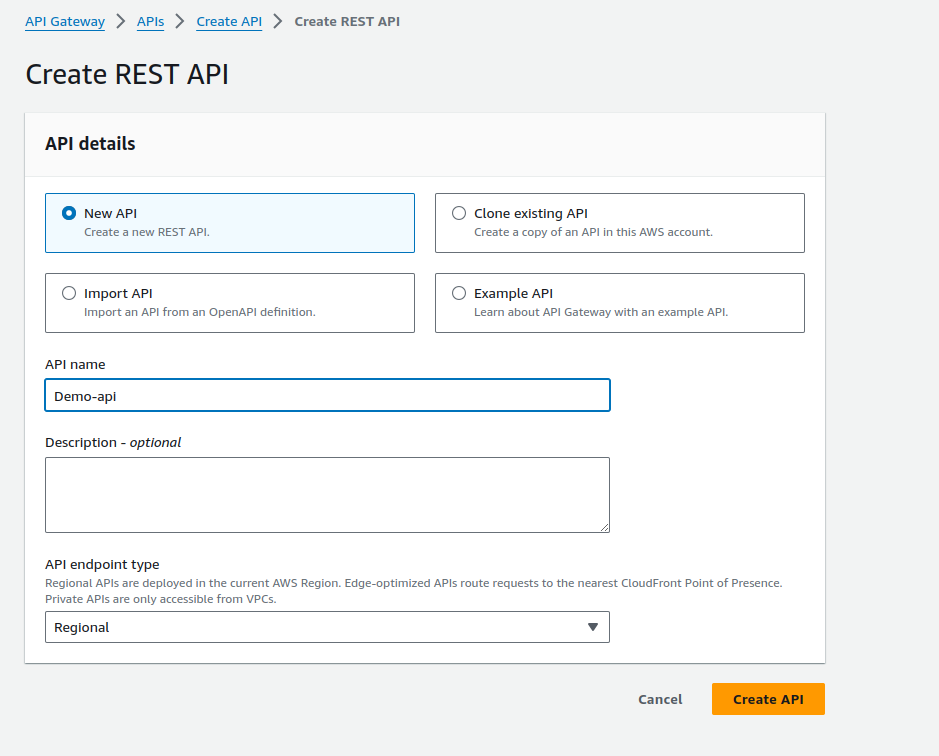This screenshot has width=939, height=756.
Task: Click the dropdown arrow of endpoint type
Action: 593,627
